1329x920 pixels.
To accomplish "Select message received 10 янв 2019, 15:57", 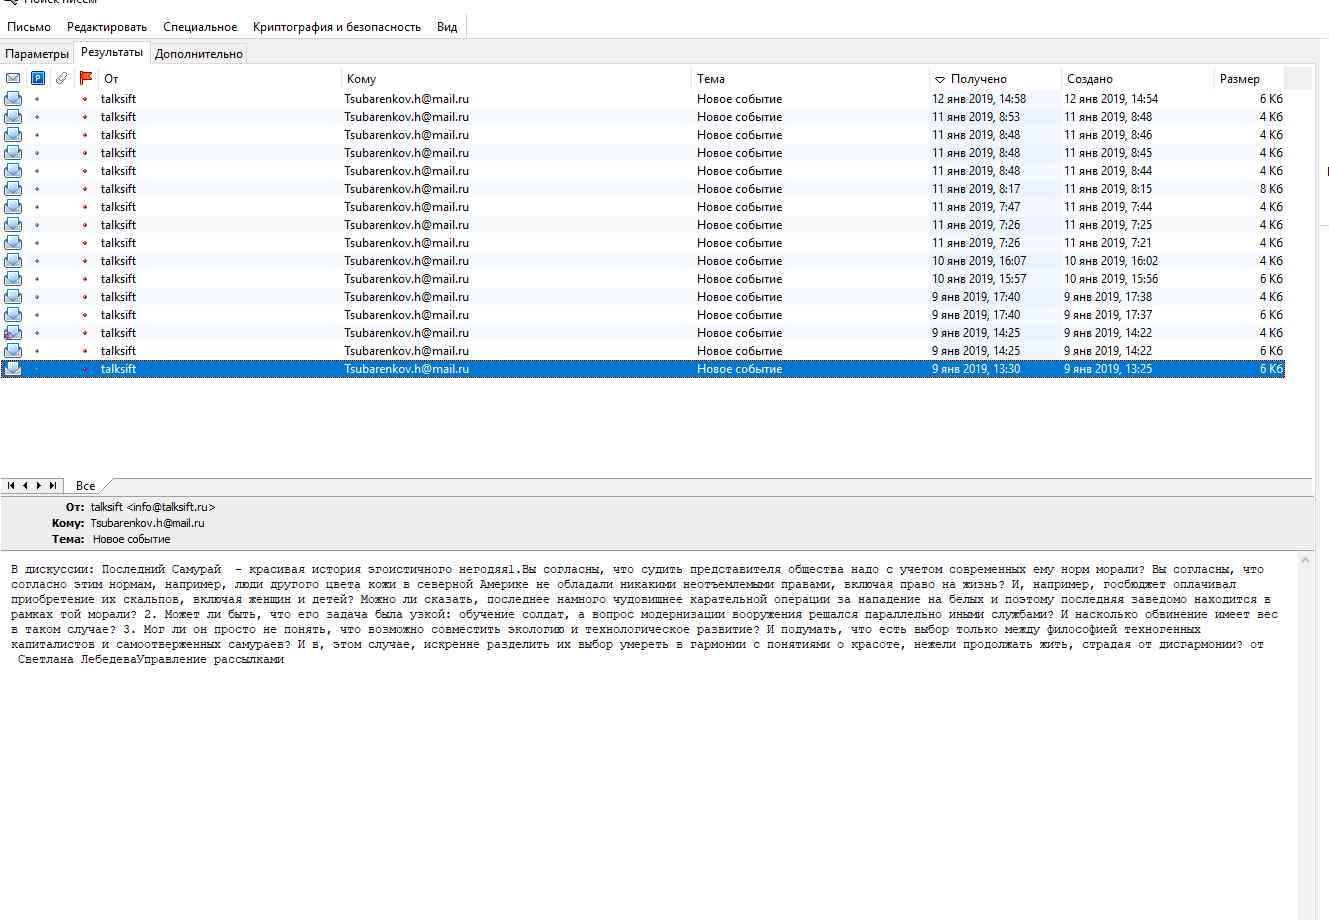I will click(x=642, y=279).
